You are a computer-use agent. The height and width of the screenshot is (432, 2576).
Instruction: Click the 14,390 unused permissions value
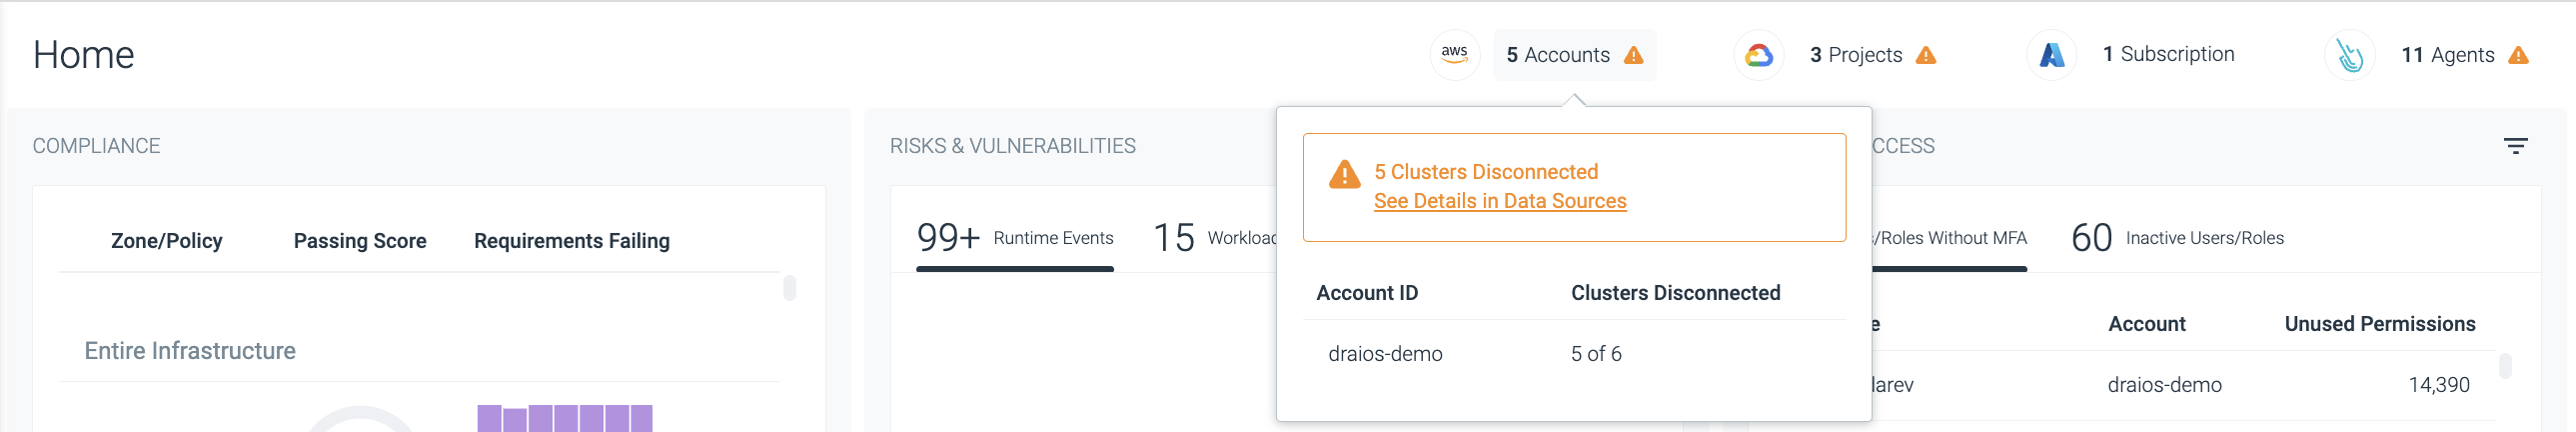(x=2439, y=385)
